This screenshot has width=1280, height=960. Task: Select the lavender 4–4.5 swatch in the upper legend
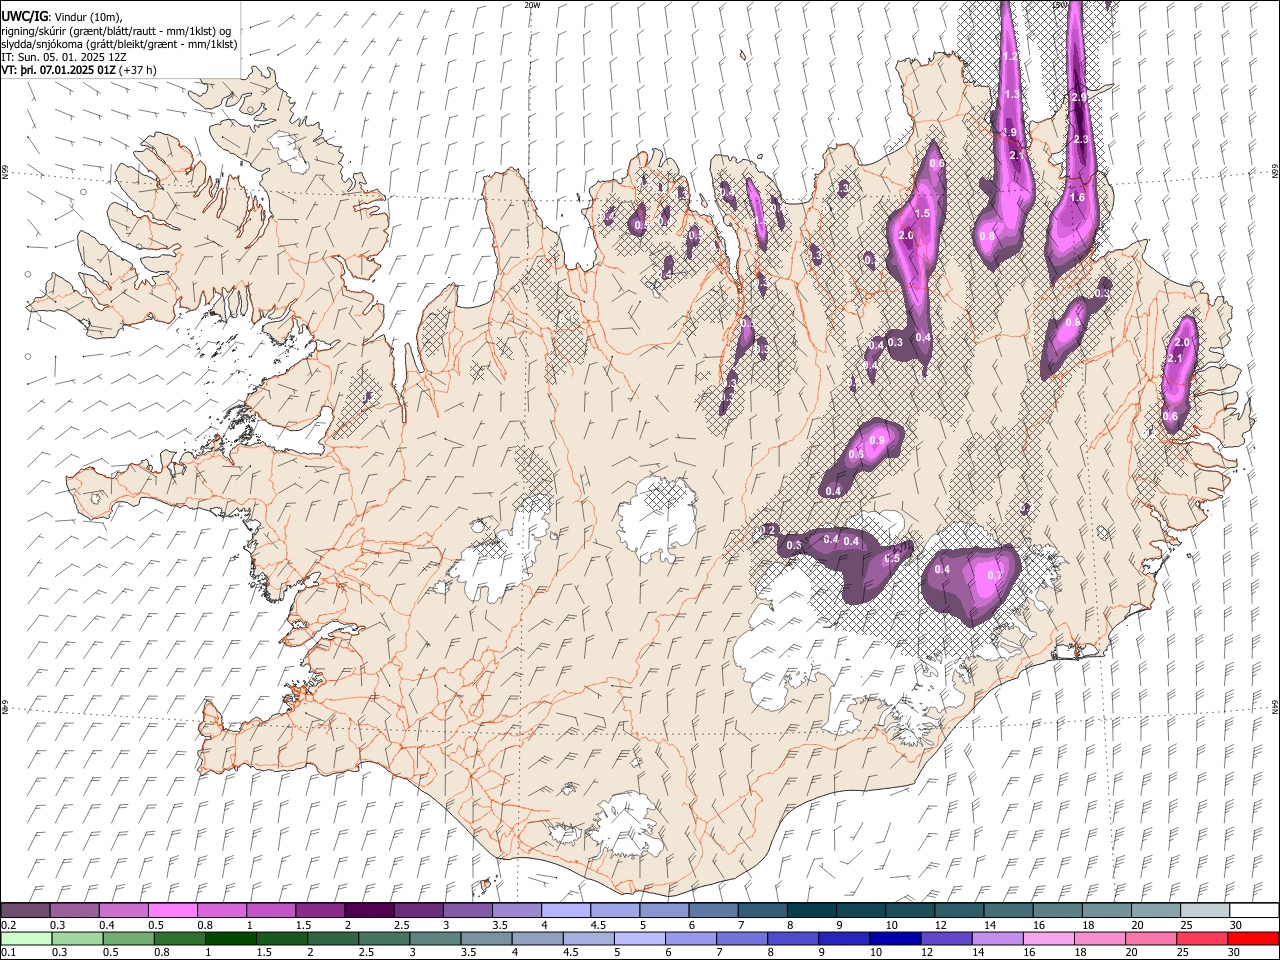(564, 910)
